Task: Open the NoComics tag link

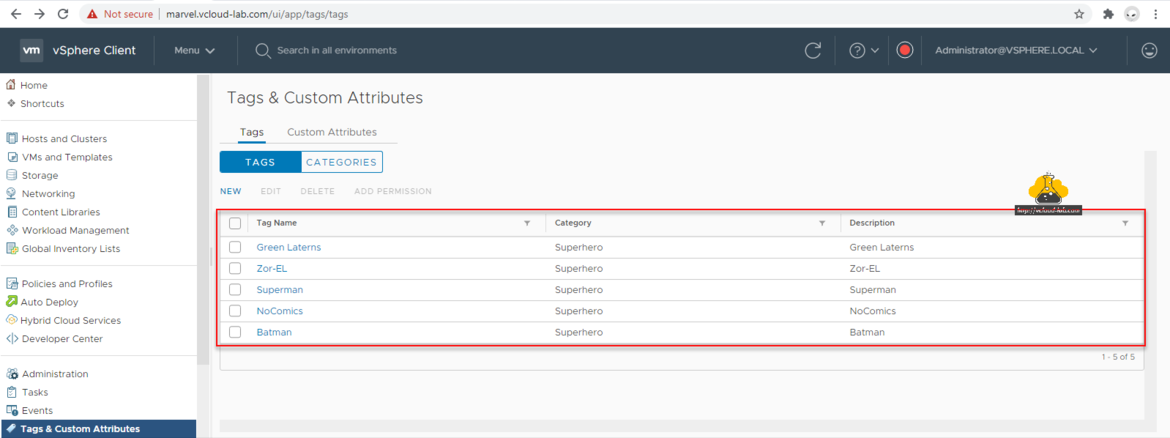Action: tap(280, 310)
